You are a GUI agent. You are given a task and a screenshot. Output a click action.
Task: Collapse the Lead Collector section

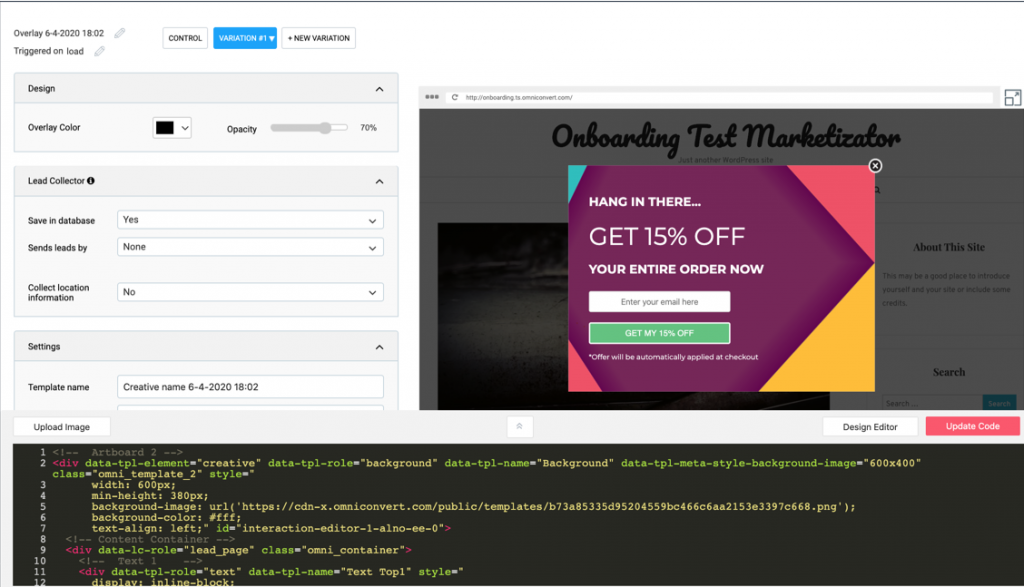[x=379, y=181]
